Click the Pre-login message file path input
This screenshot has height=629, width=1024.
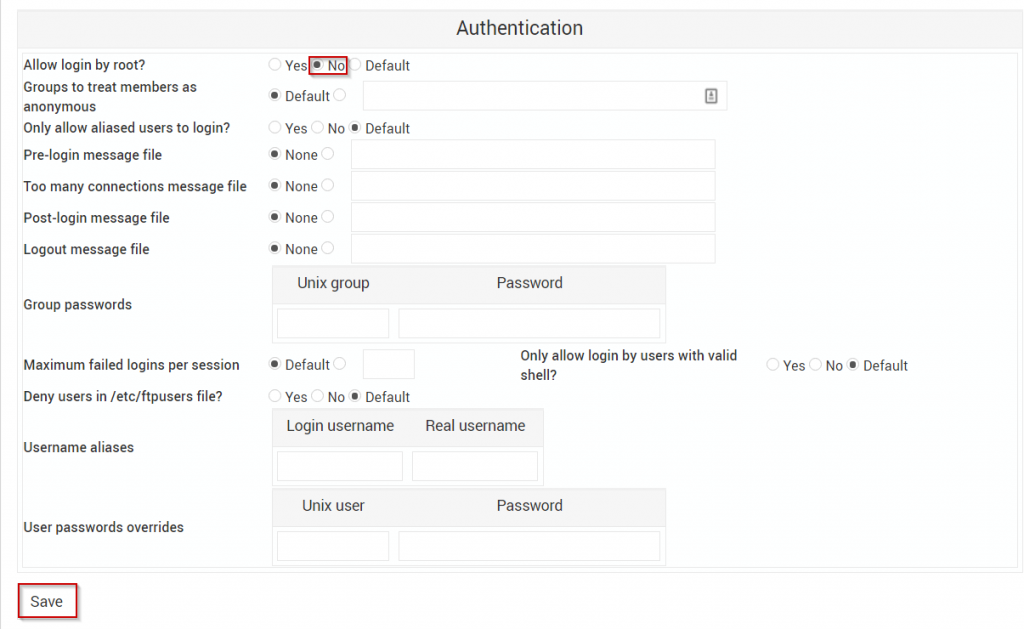tap(533, 155)
